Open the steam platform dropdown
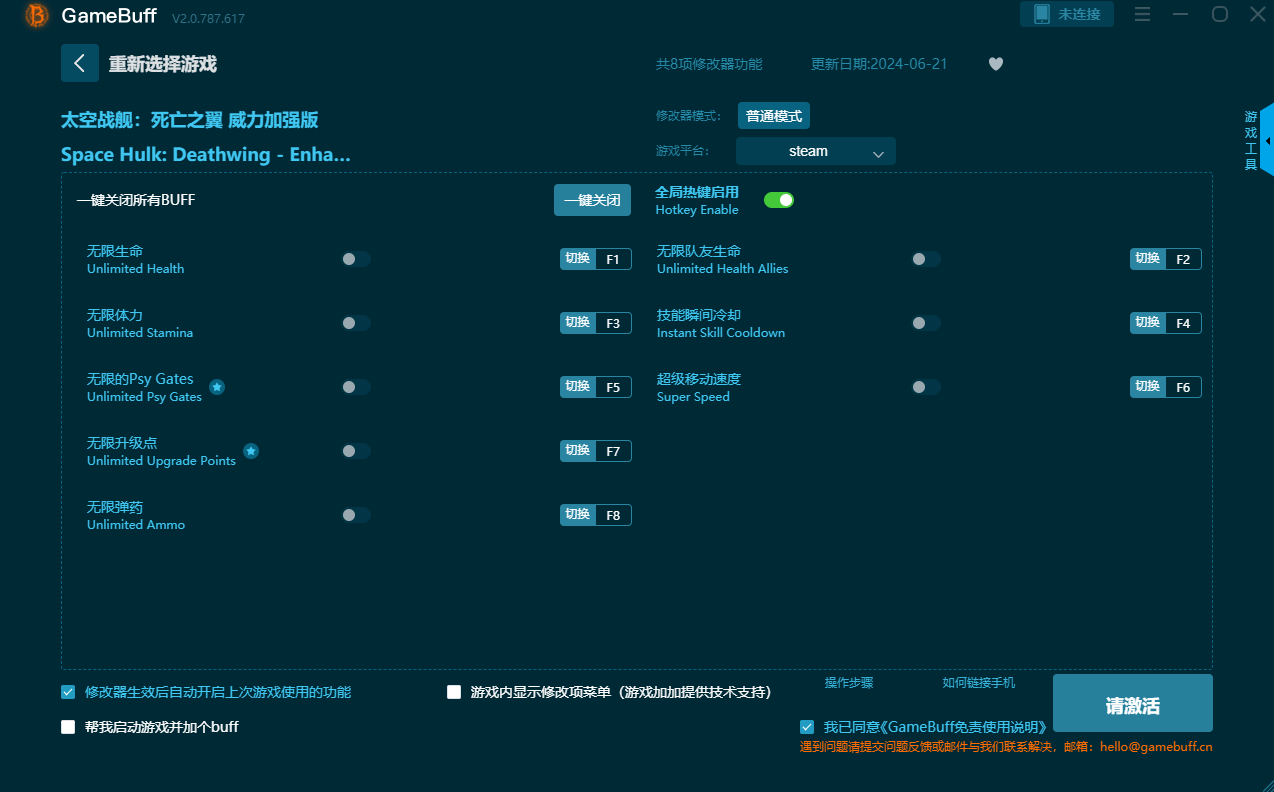Screen dimensions: 1274x792 (x=816, y=151)
